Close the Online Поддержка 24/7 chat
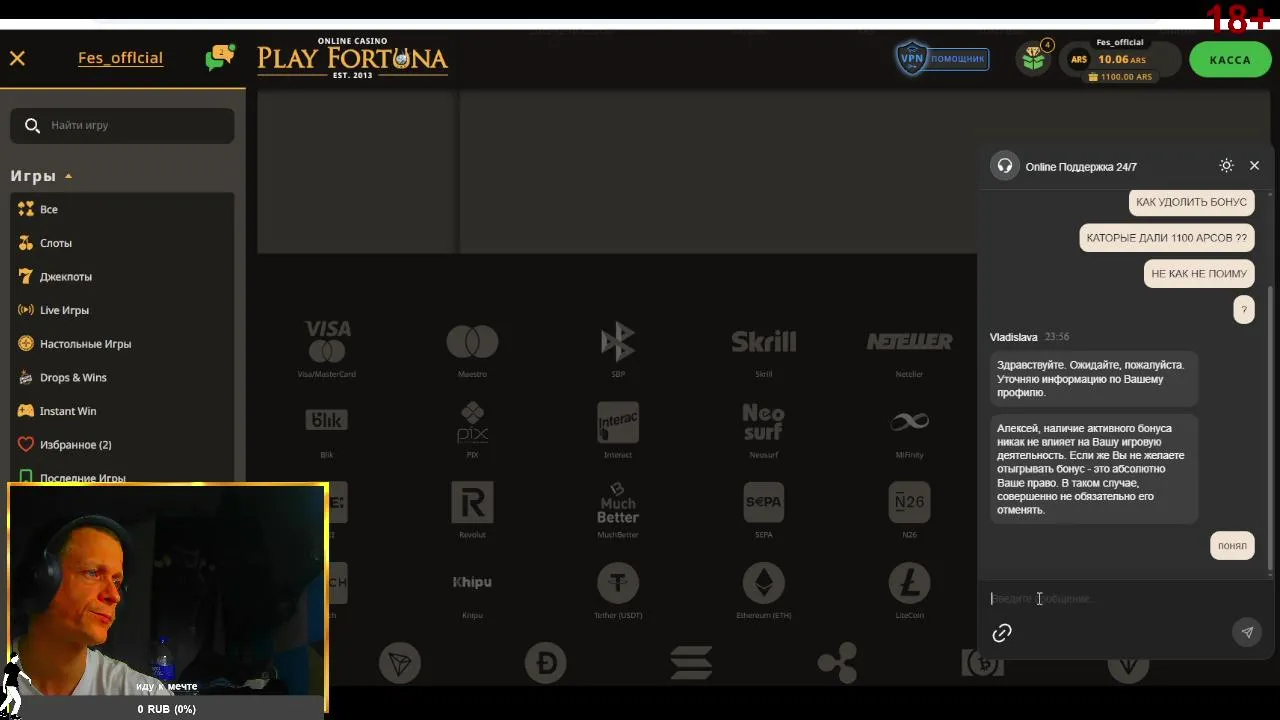Screen dimensions: 1280x720 [x=1254, y=166]
